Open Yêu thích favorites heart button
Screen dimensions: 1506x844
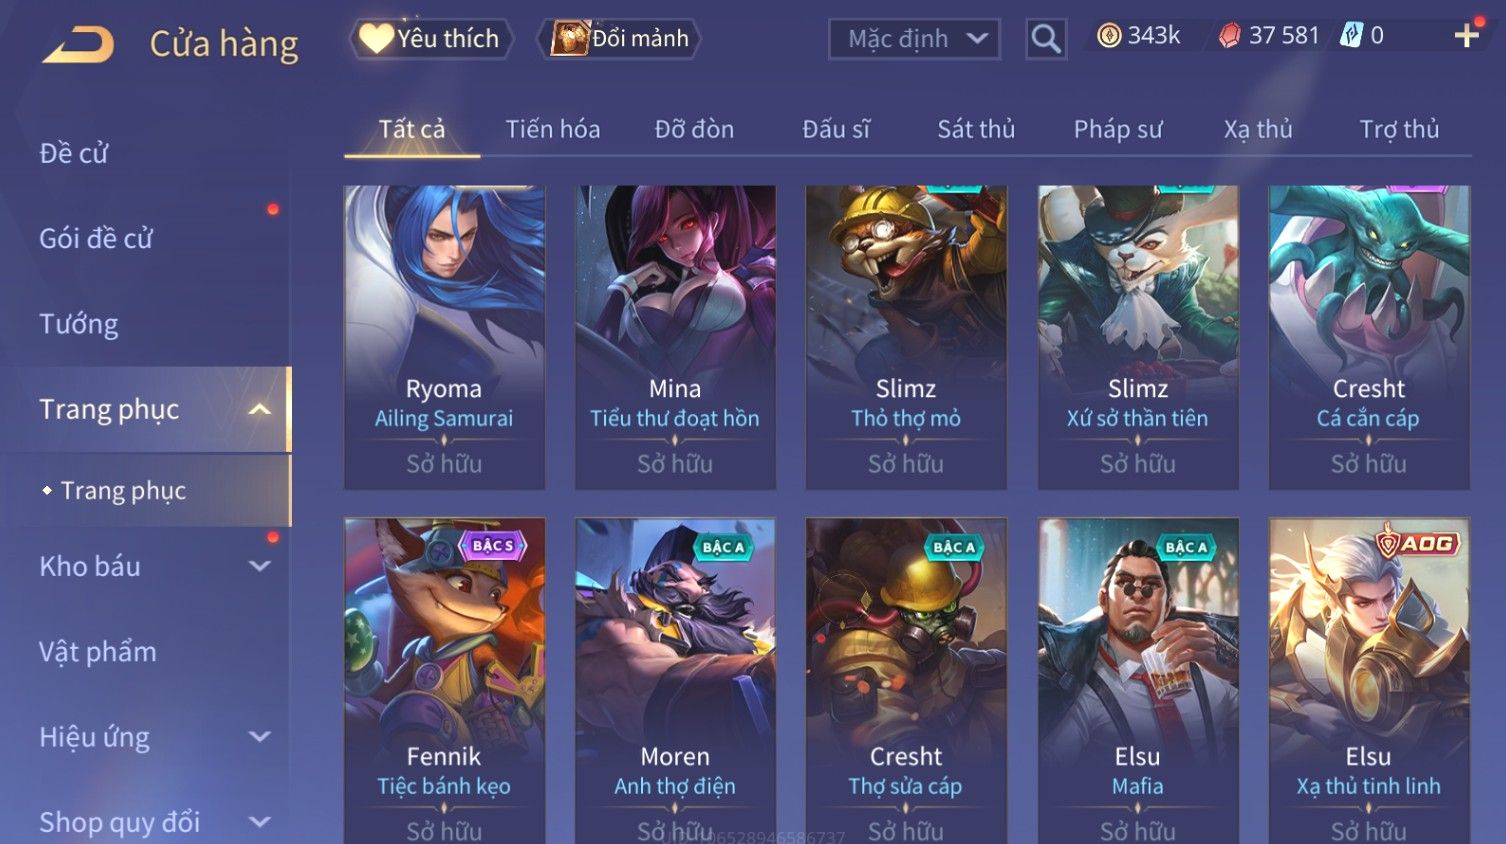431,39
